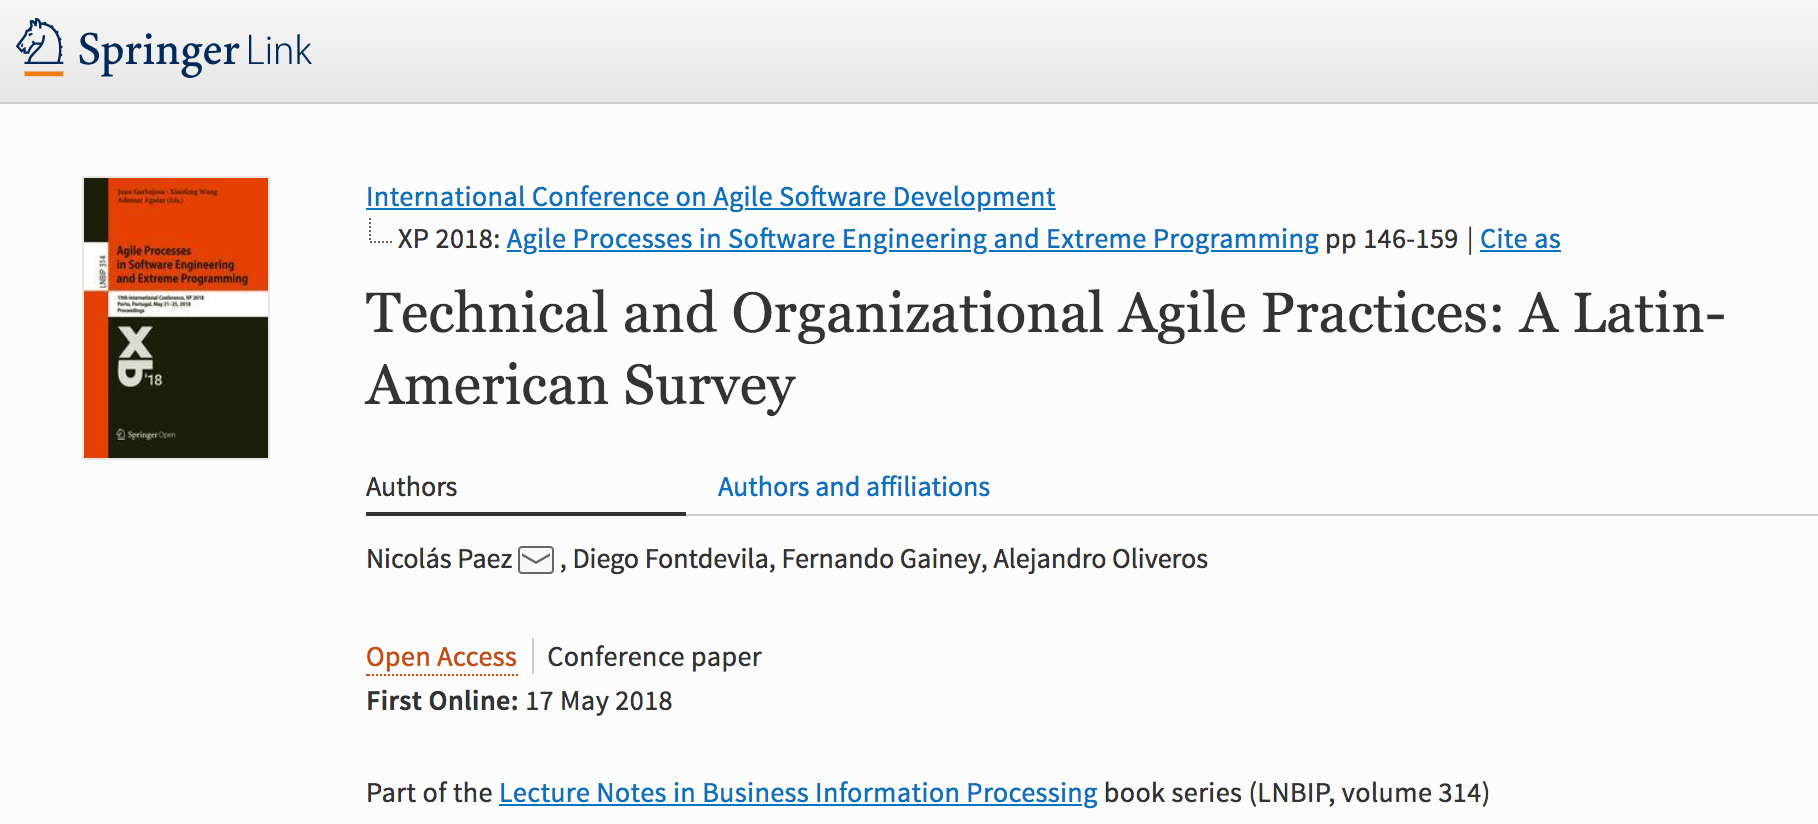Click the 'Cite as' link
Image resolution: width=1818 pixels, height=824 pixels.
(x=1519, y=239)
